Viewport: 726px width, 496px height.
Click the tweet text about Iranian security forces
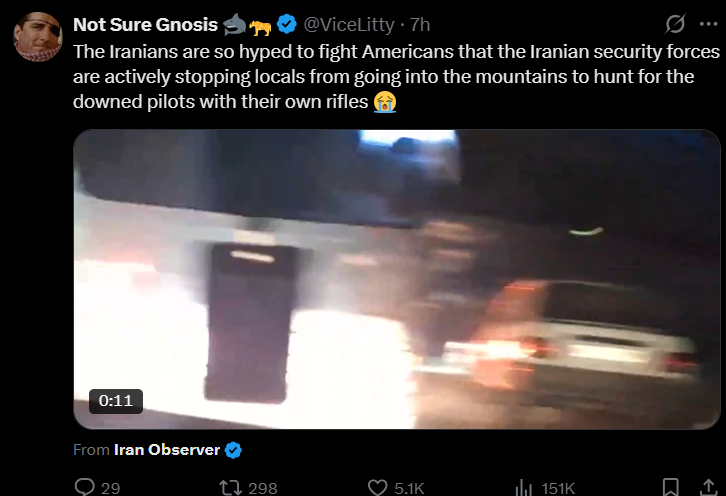coord(396,77)
